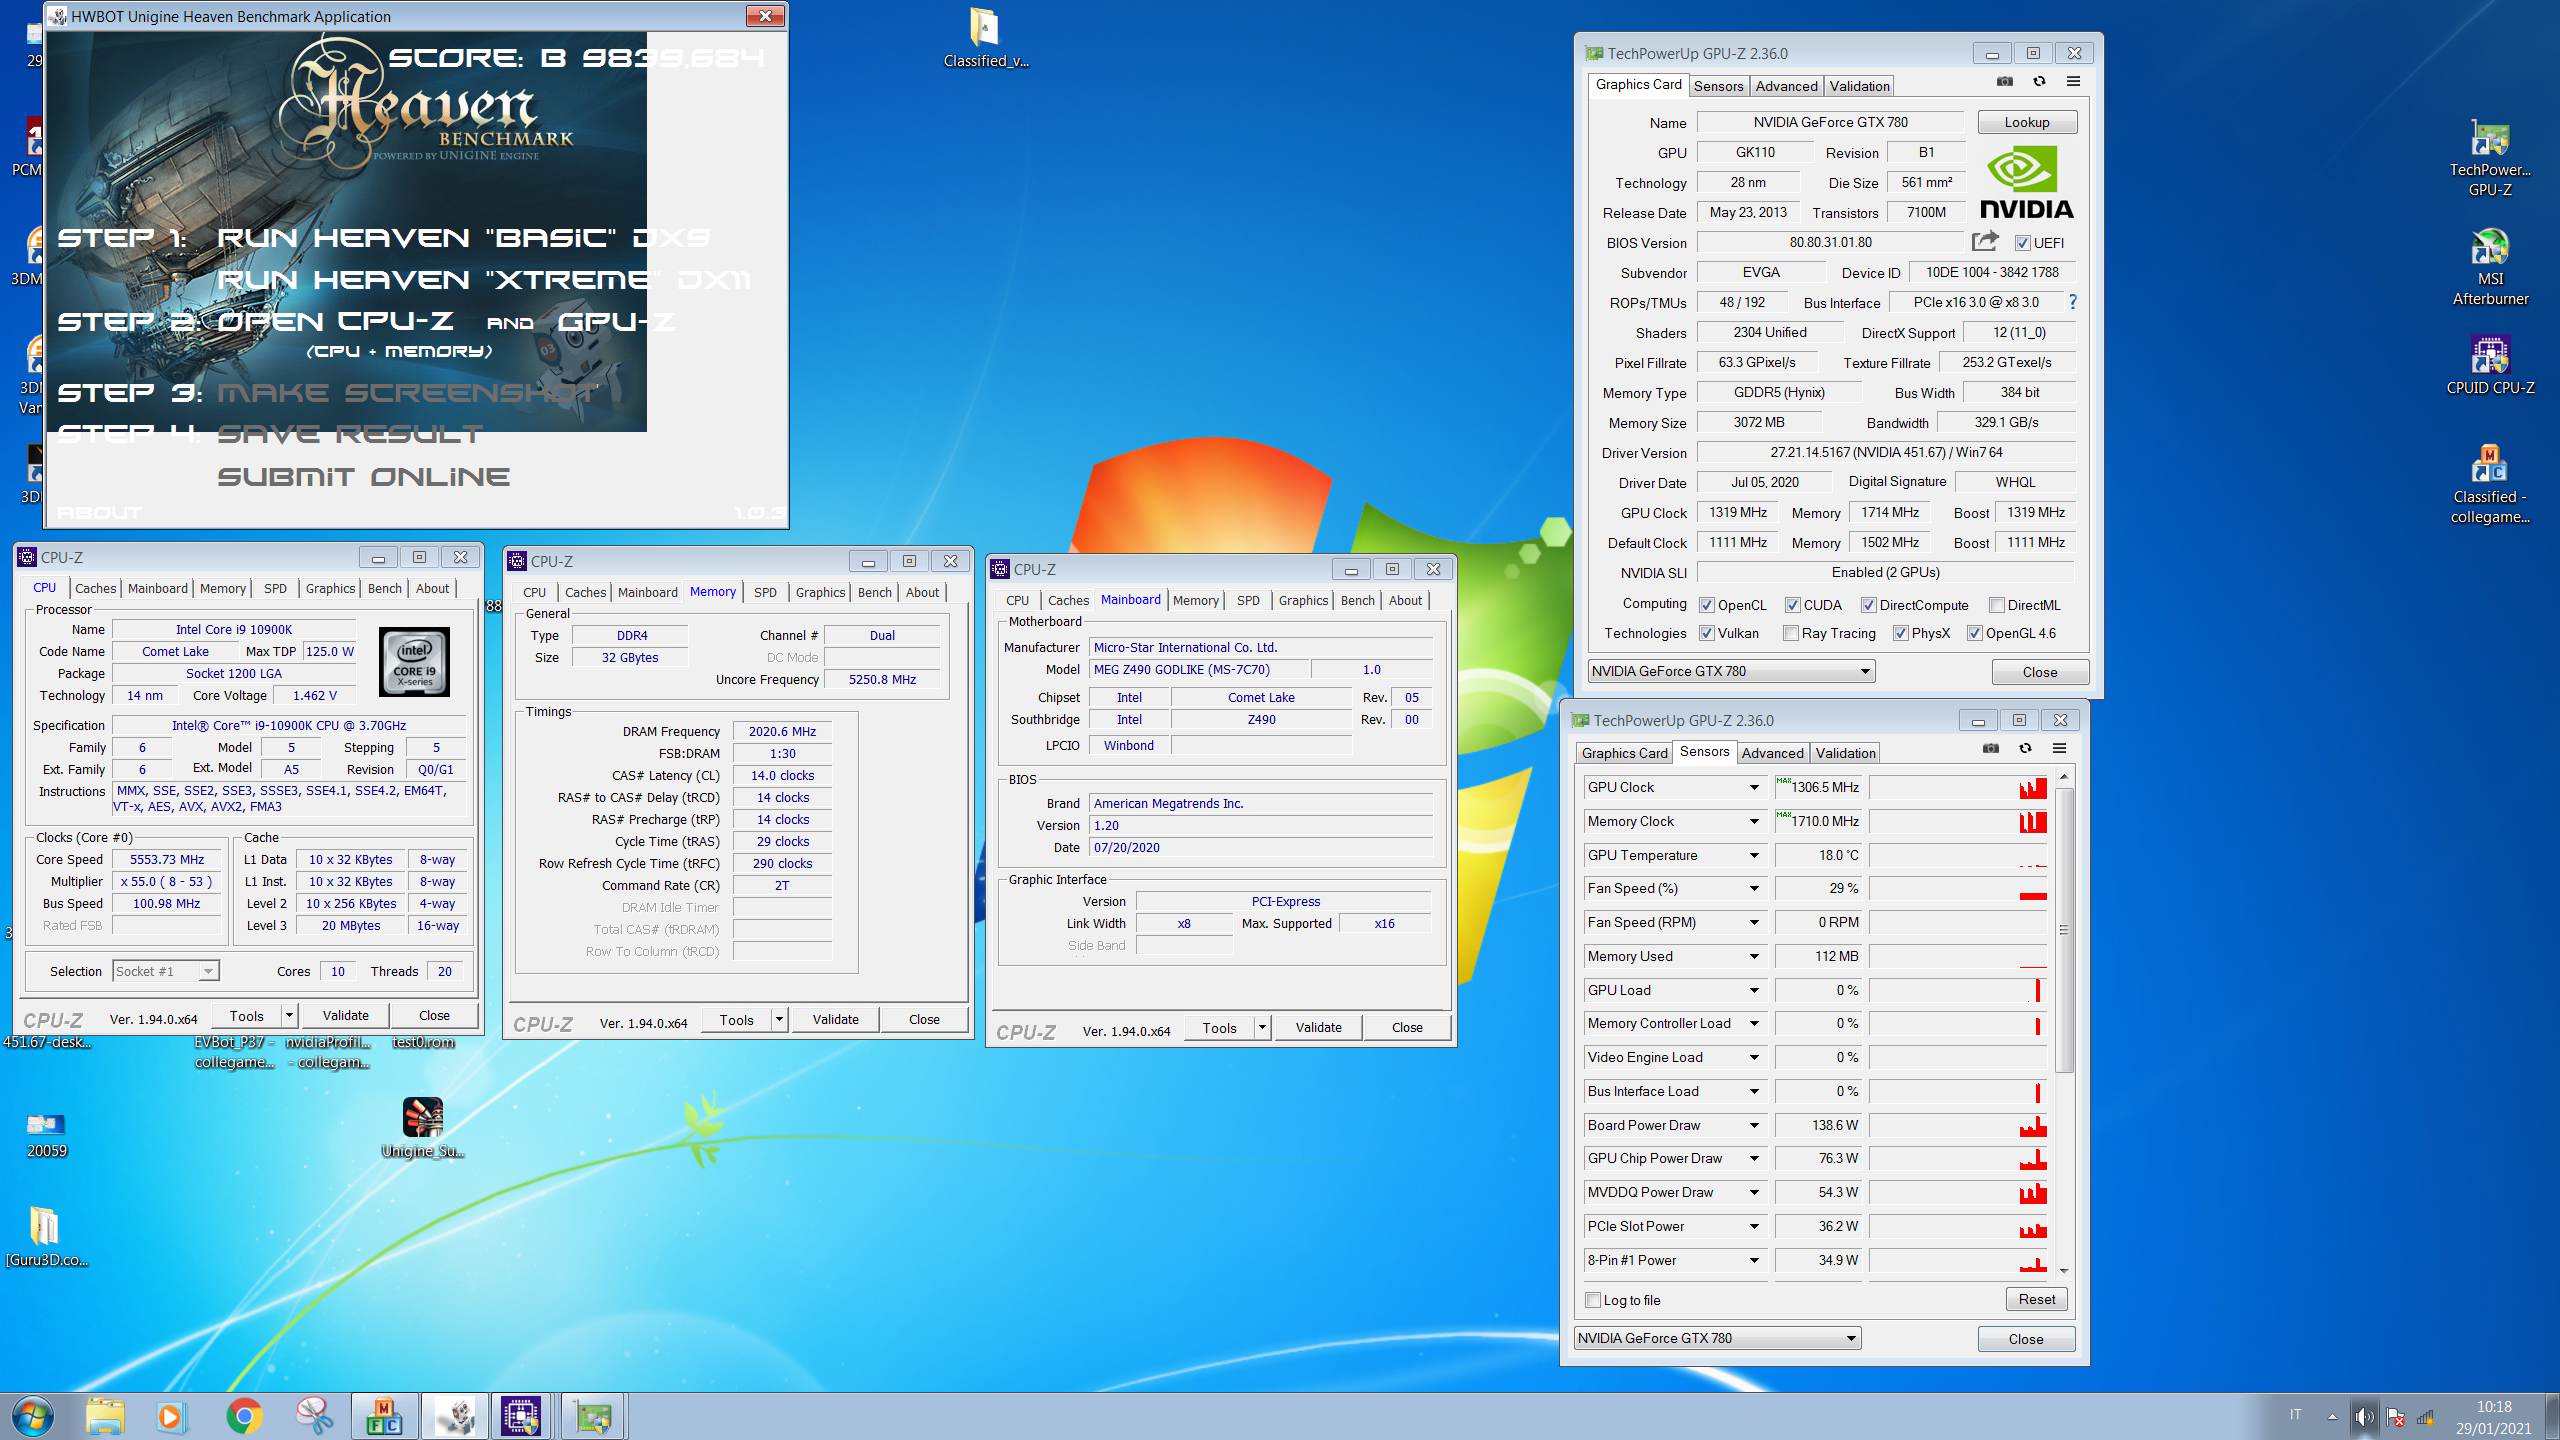The width and height of the screenshot is (2560, 1440).
Task: Click Close button in CPU-Z Mainboard window
Action: [x=1407, y=1028]
